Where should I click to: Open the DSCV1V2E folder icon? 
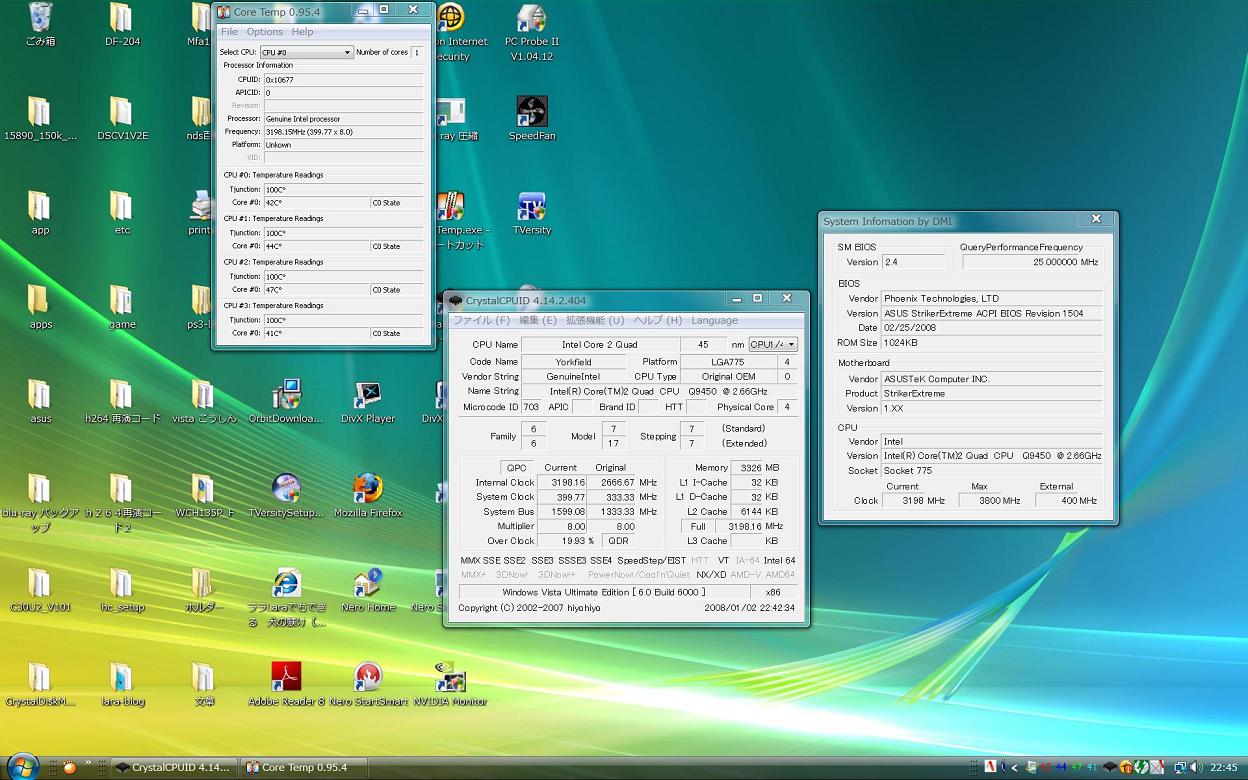122,118
